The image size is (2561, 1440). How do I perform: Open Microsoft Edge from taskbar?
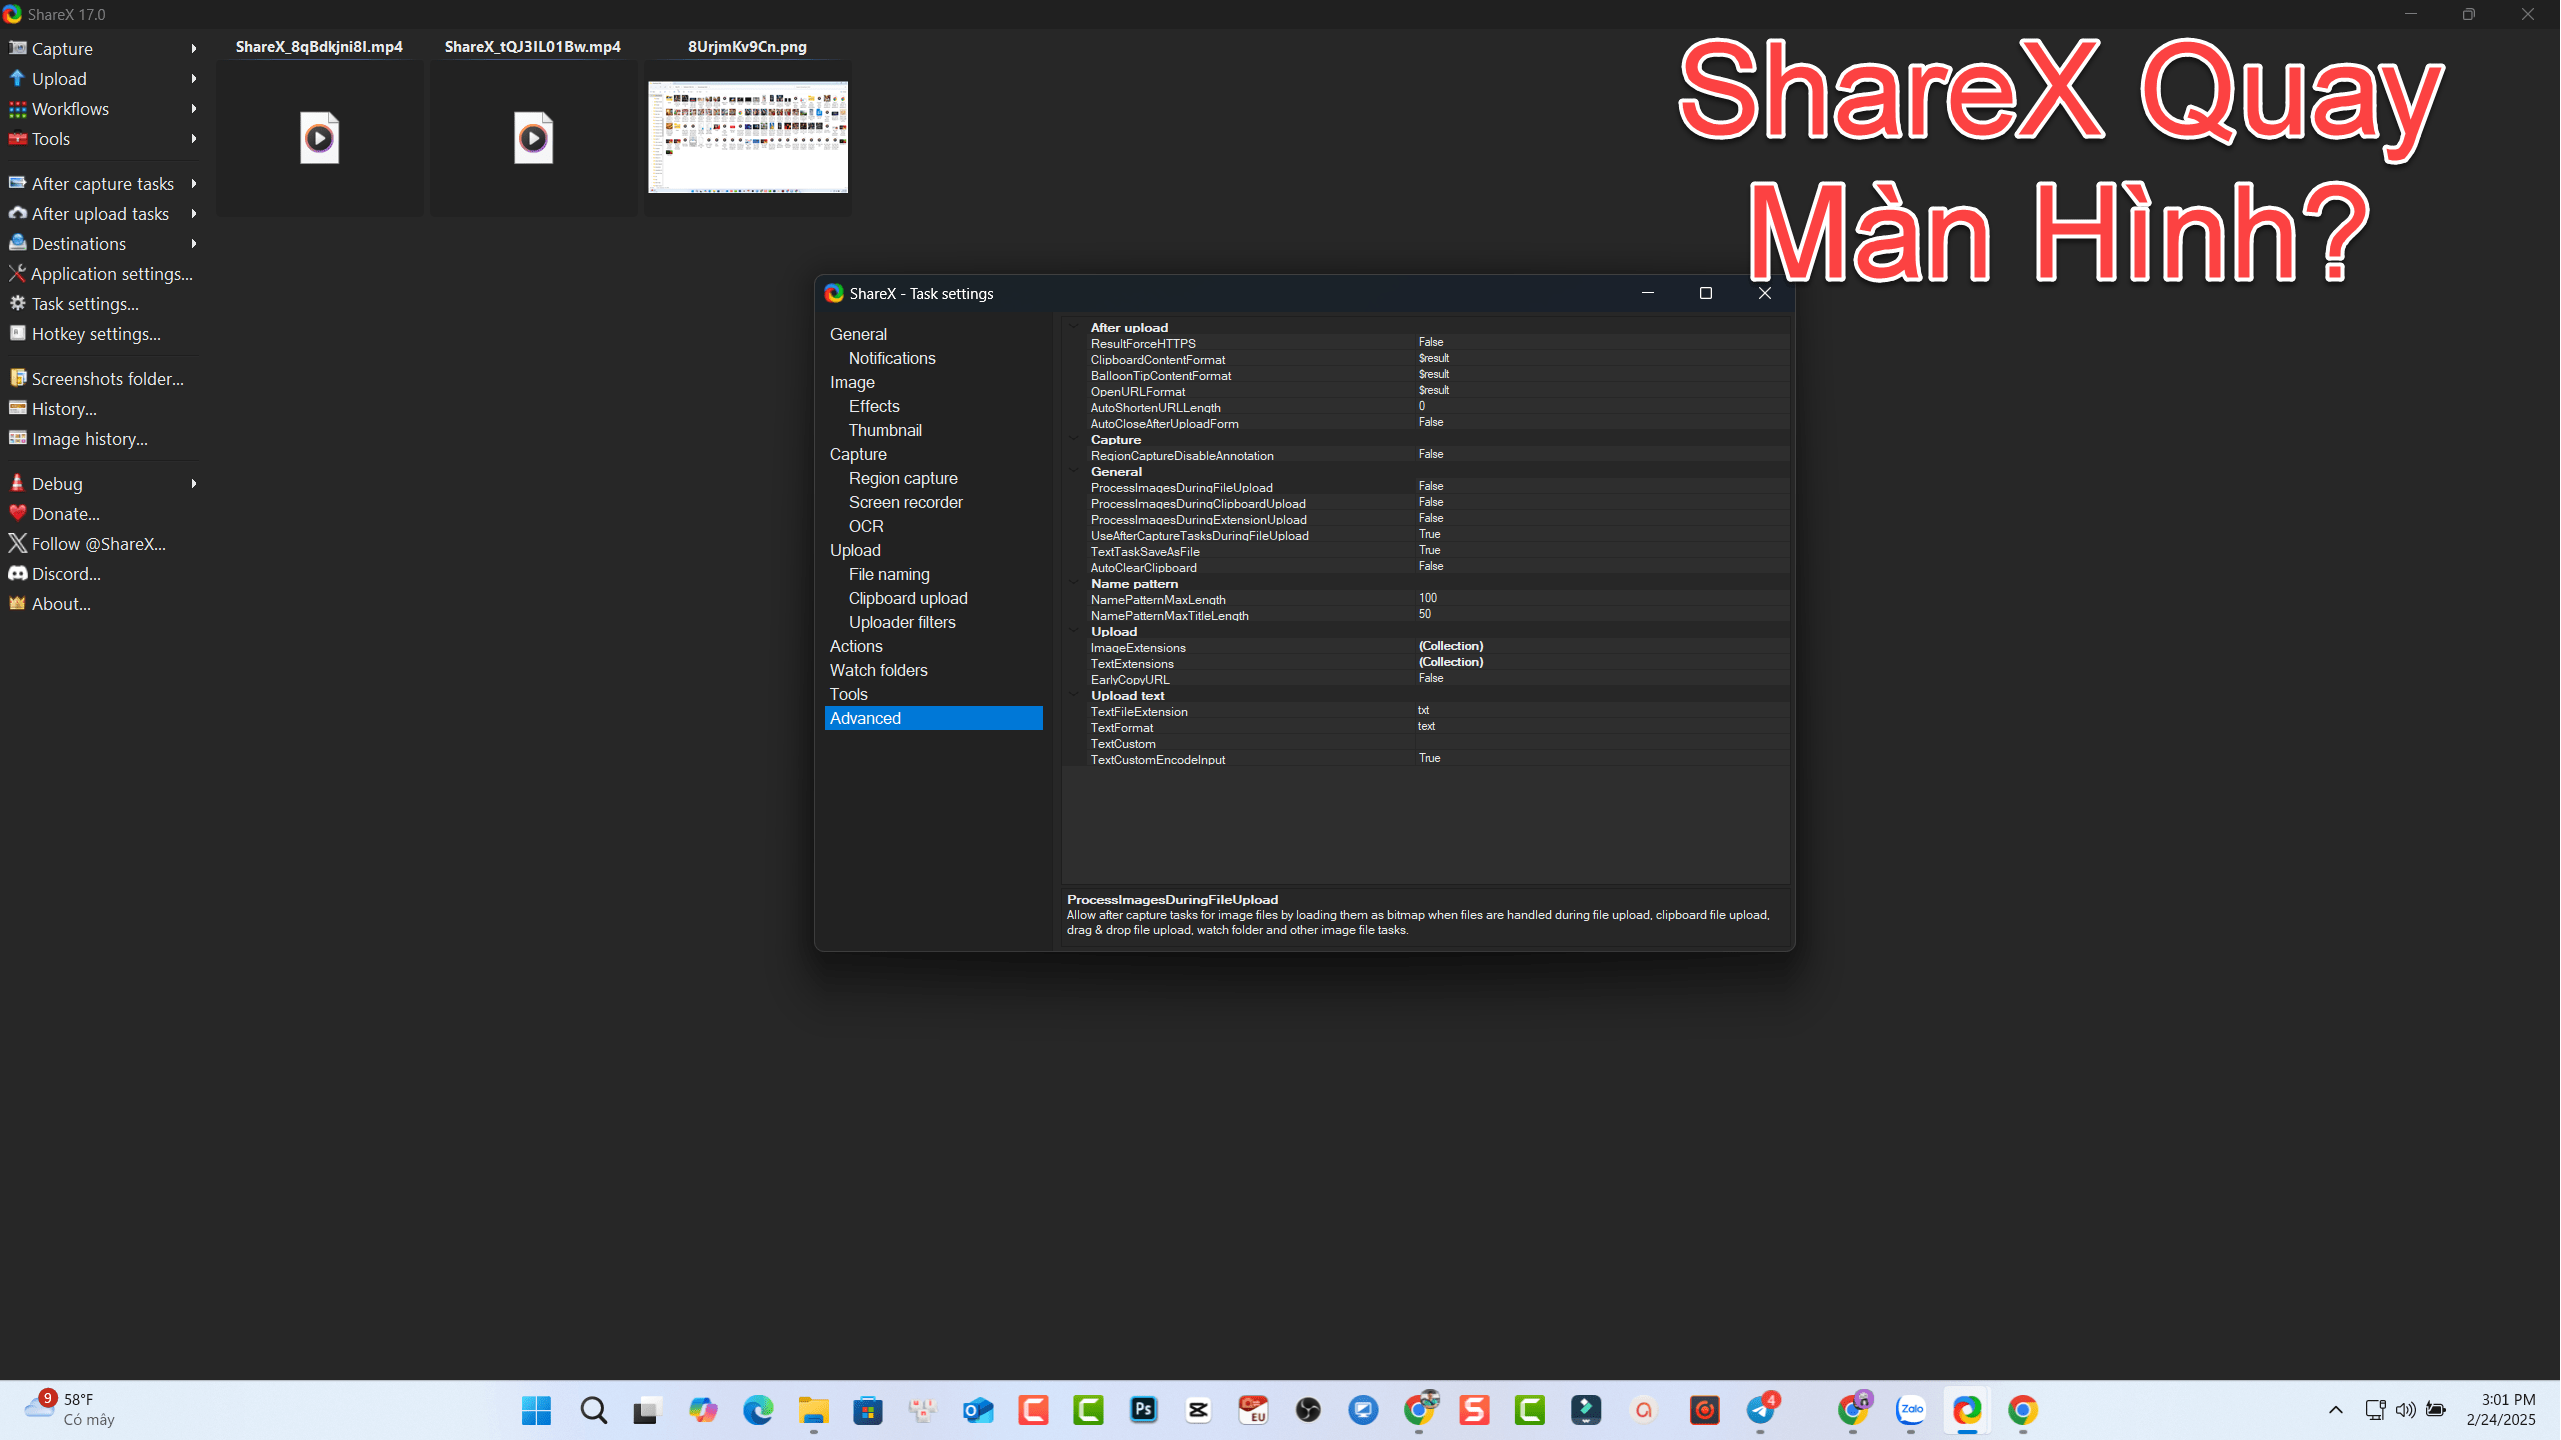coord(758,1410)
